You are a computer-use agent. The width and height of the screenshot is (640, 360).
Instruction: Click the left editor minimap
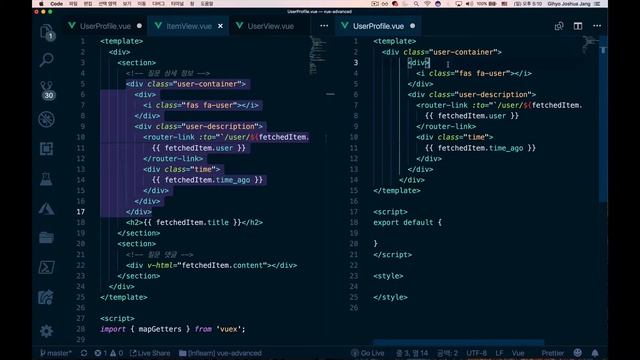[318, 55]
